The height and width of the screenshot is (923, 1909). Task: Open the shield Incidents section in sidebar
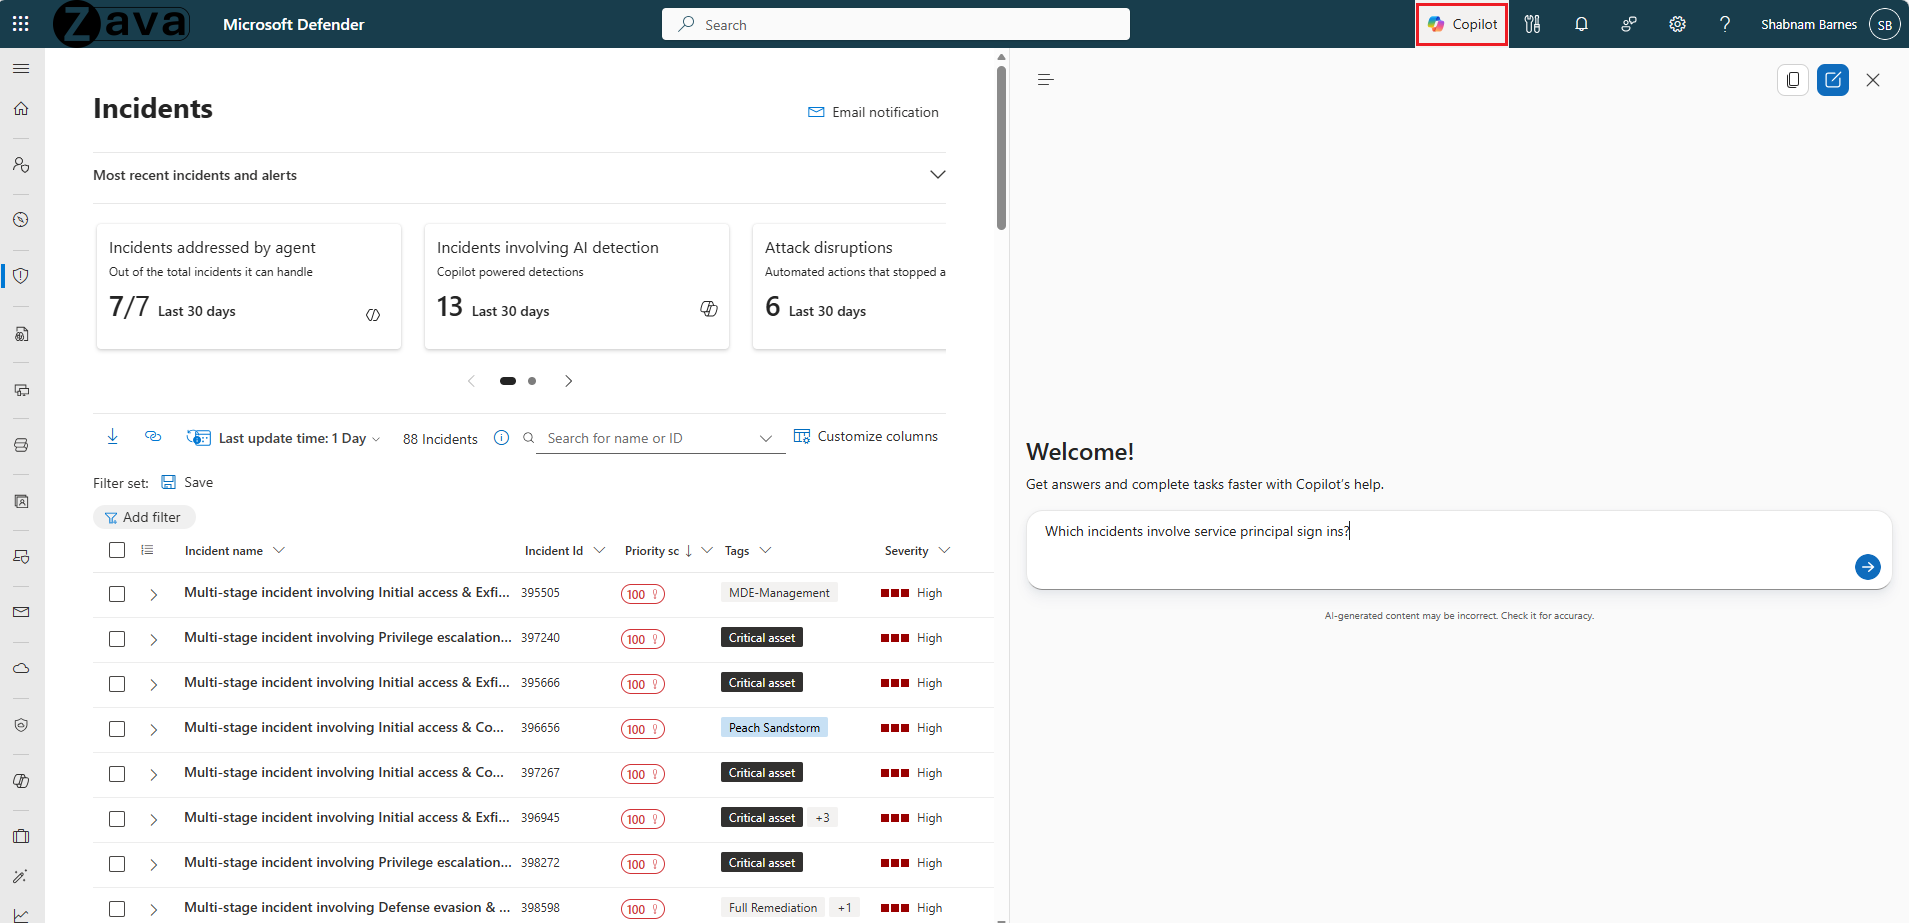(x=21, y=276)
